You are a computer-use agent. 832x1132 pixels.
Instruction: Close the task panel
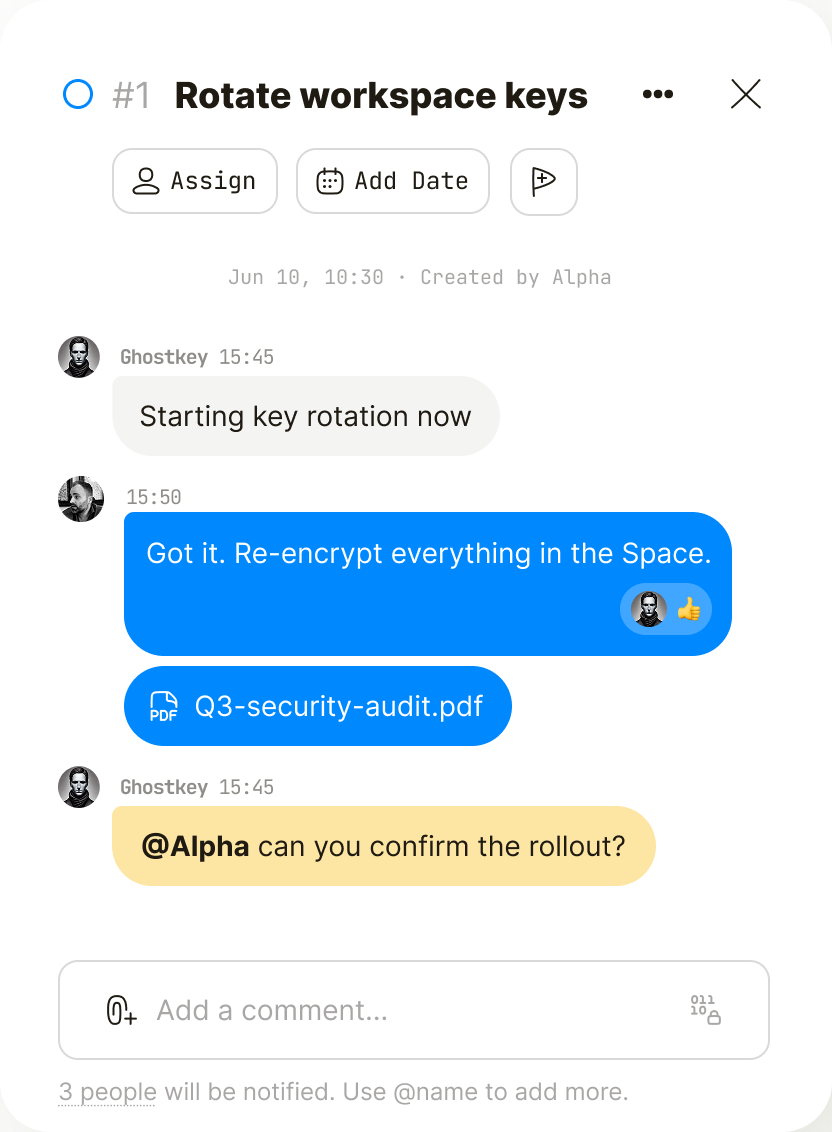[x=746, y=95]
